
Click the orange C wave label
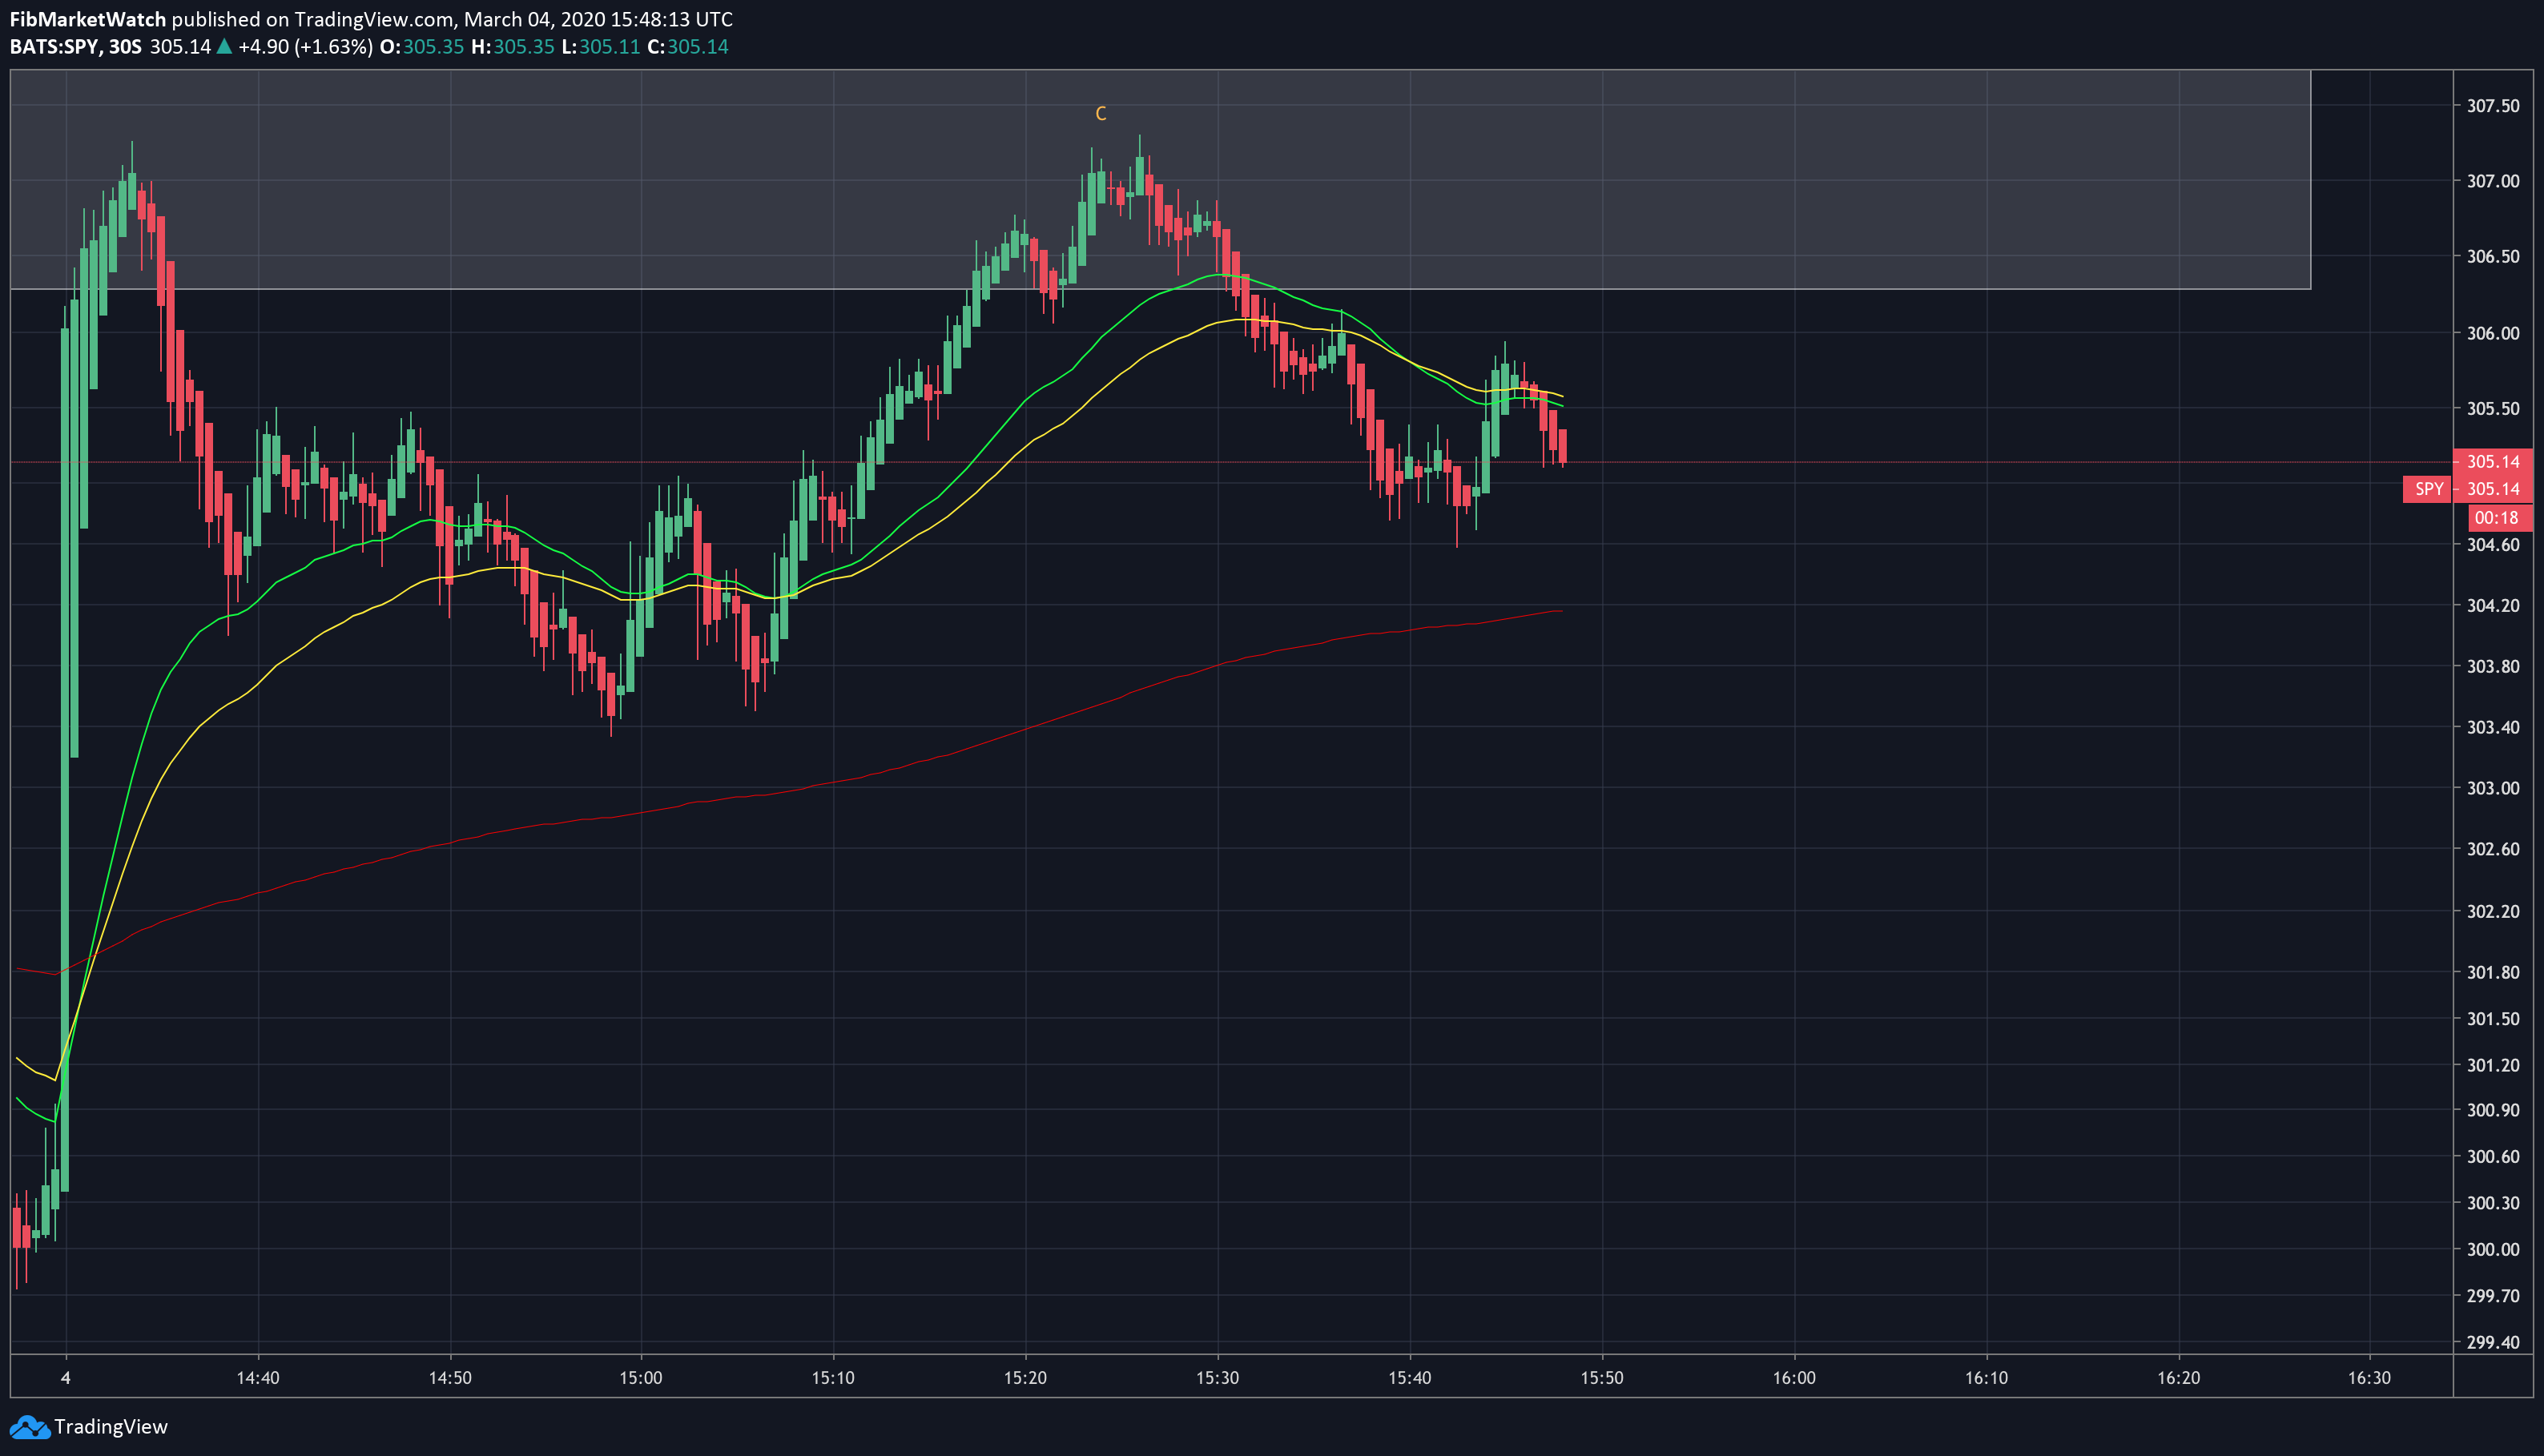pyautogui.click(x=1101, y=114)
